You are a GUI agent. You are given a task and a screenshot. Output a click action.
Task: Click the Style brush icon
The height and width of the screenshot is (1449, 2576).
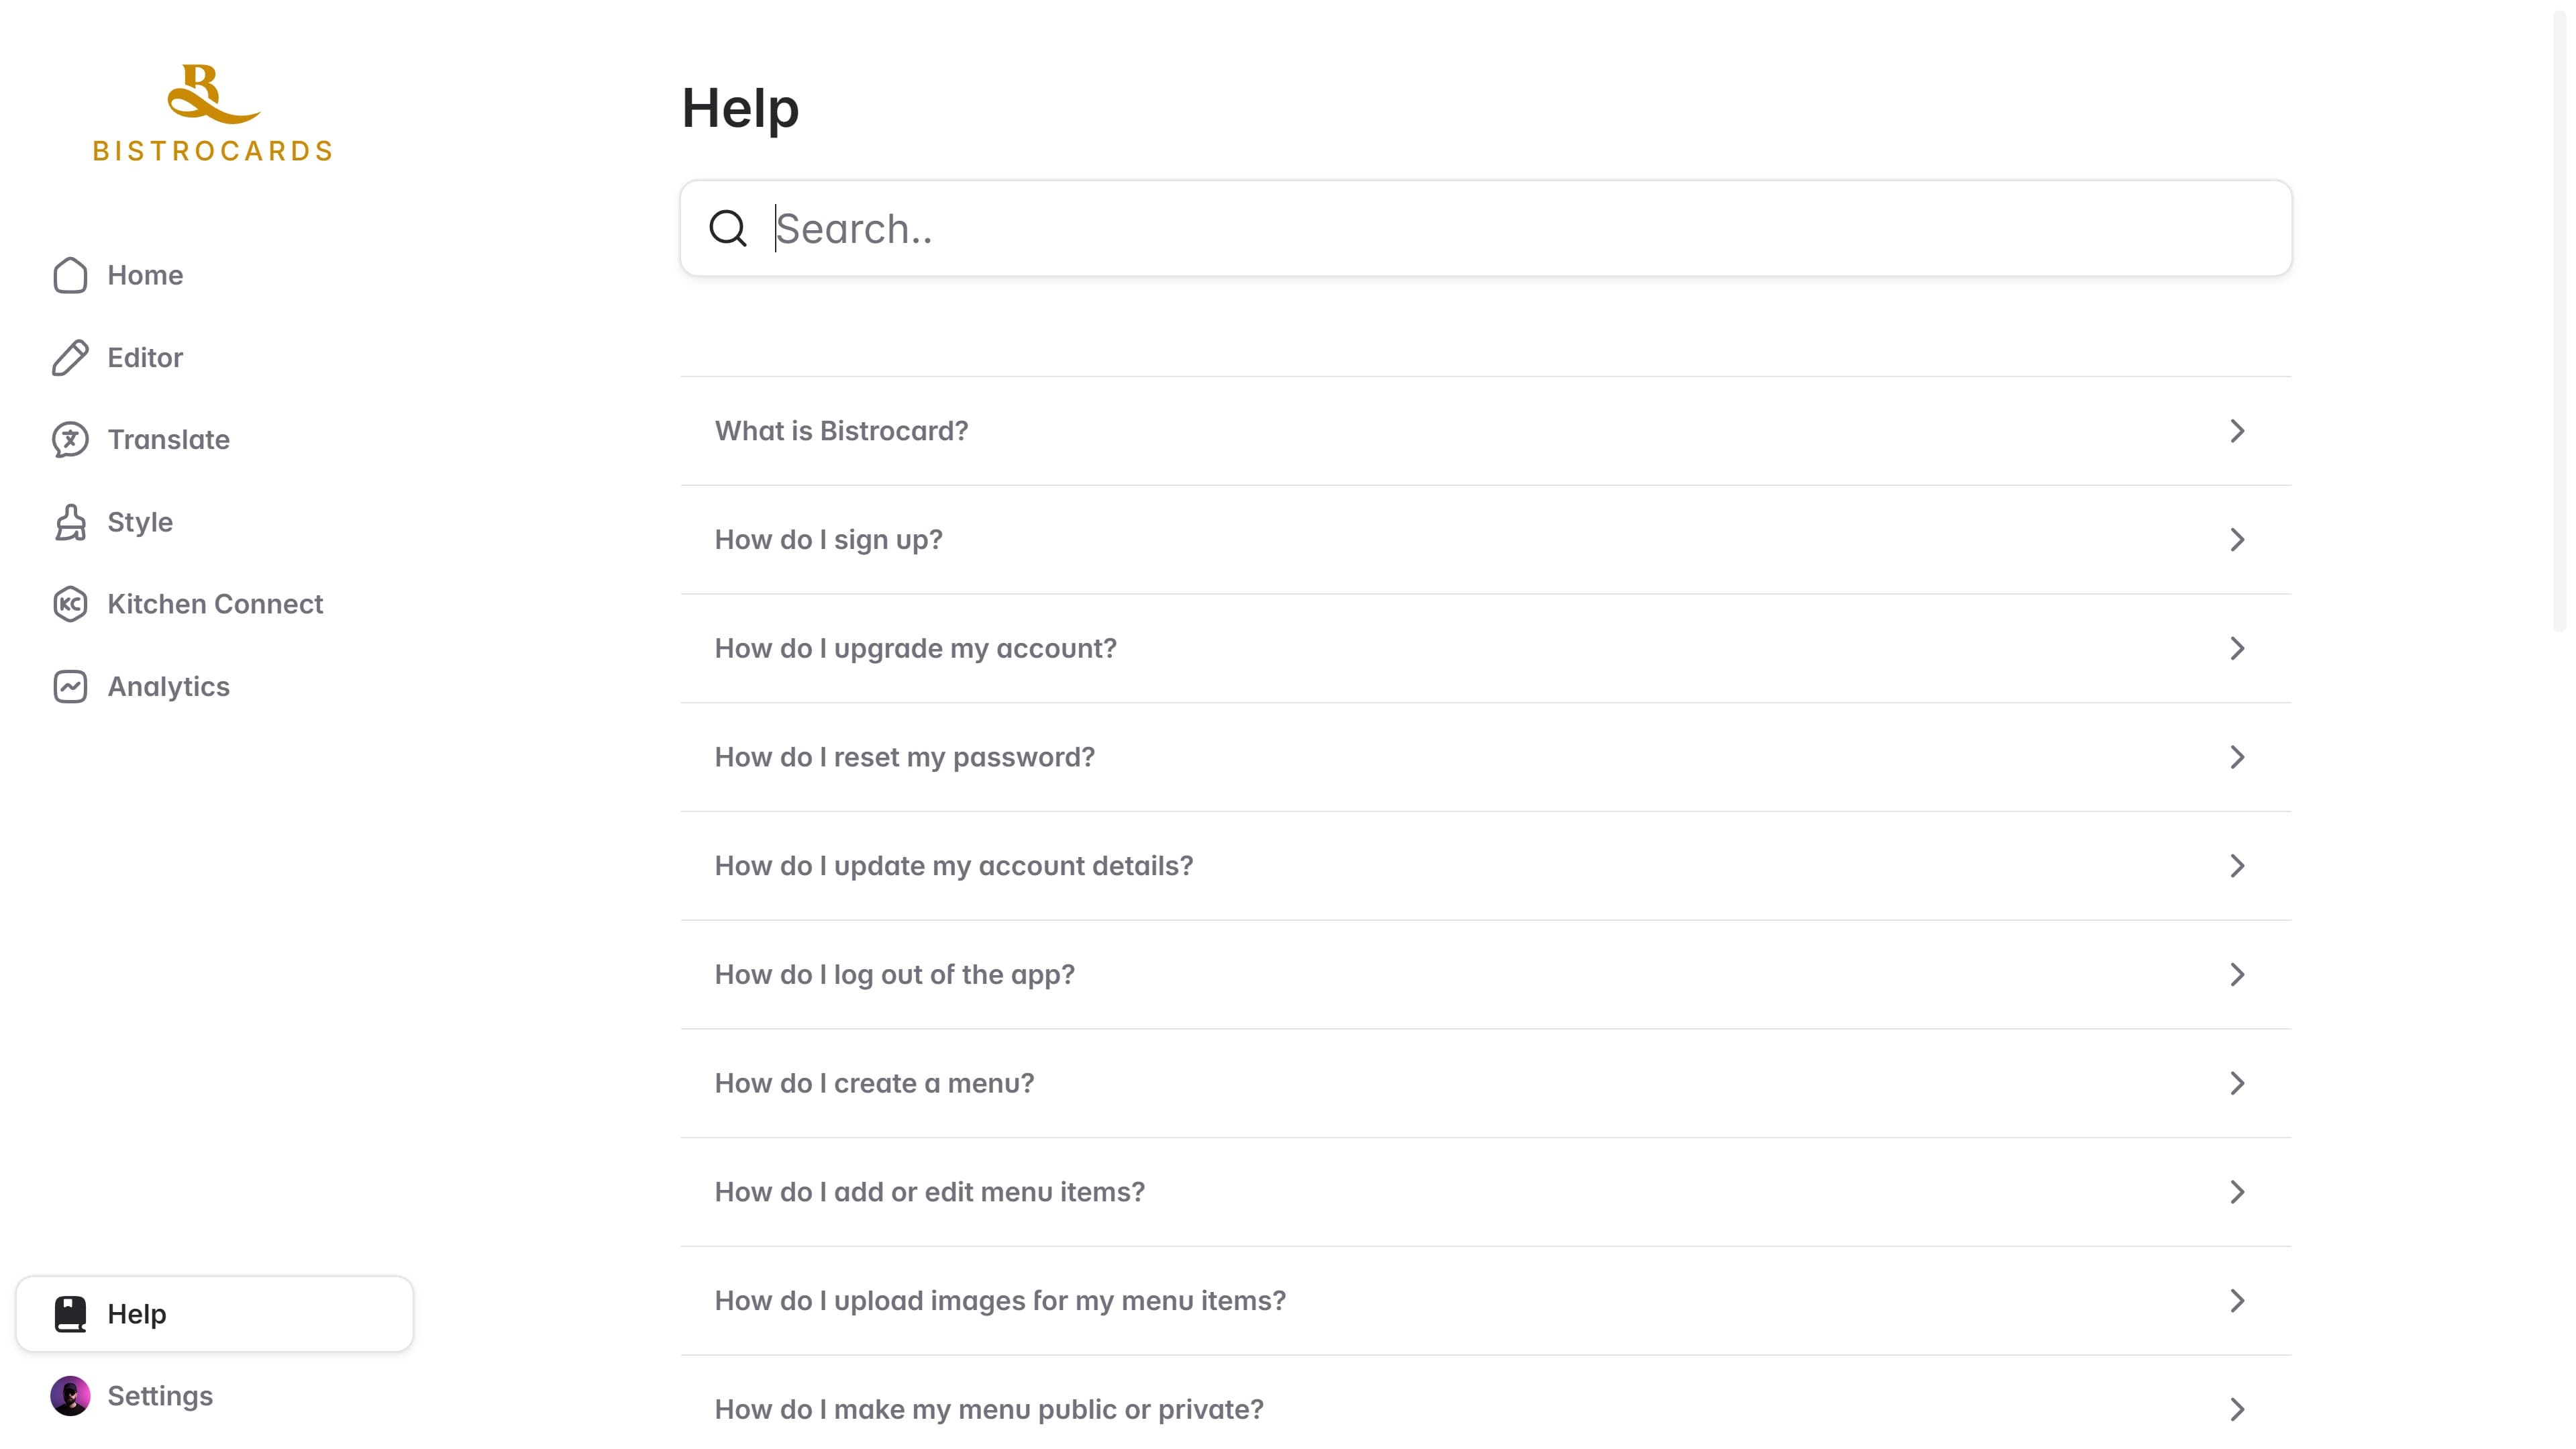tap(70, 522)
